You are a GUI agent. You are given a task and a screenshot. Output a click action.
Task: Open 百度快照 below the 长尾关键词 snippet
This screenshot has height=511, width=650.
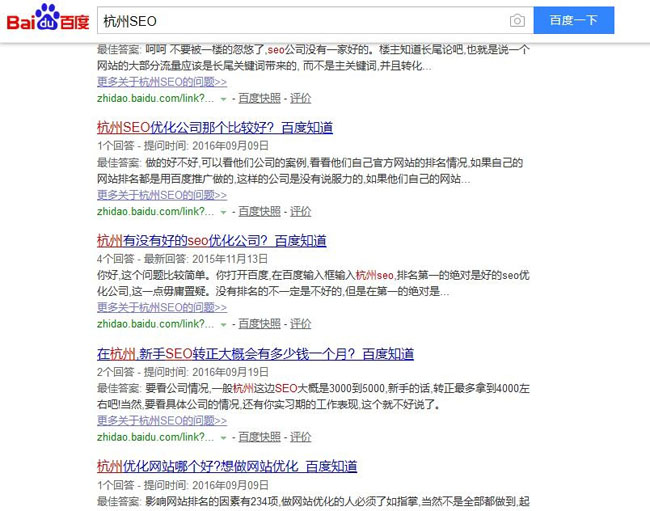[x=260, y=98]
